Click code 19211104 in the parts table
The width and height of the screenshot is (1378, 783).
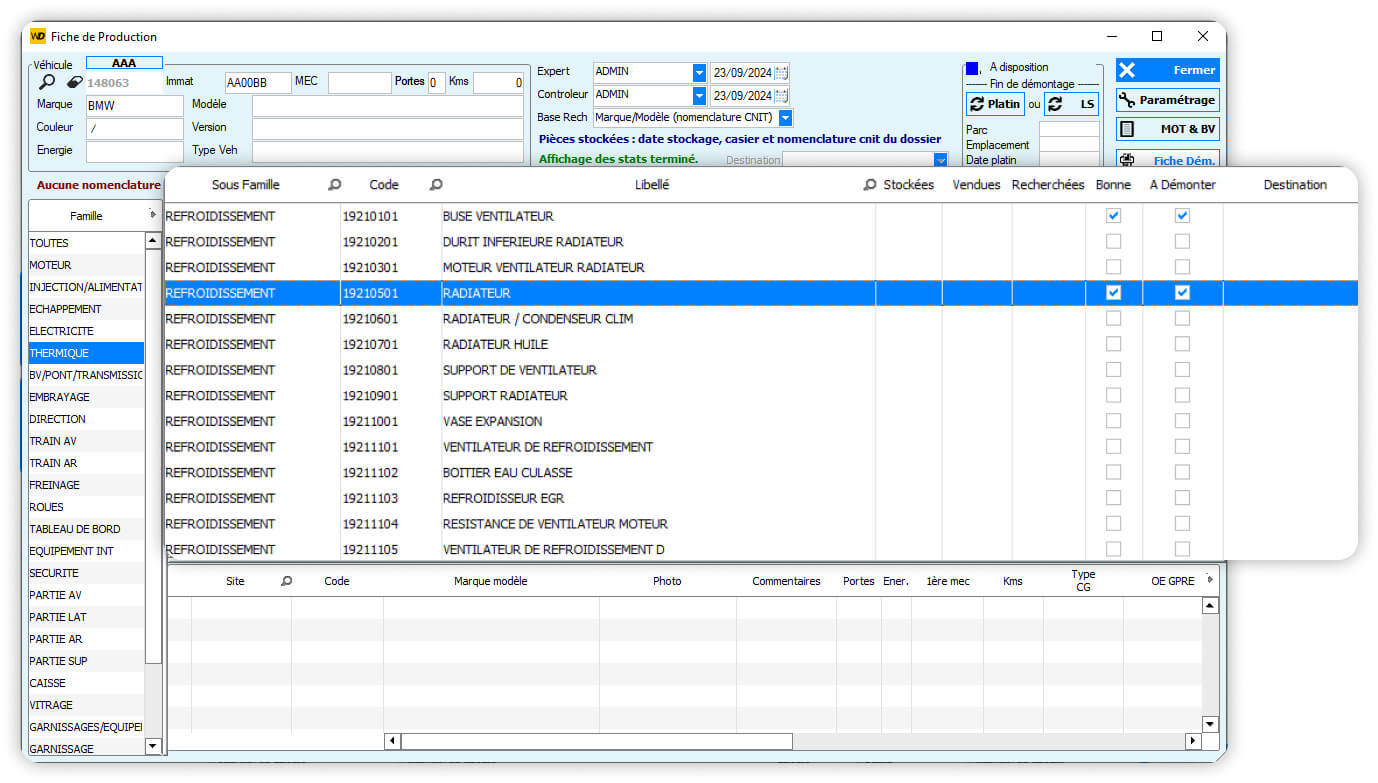pos(370,524)
